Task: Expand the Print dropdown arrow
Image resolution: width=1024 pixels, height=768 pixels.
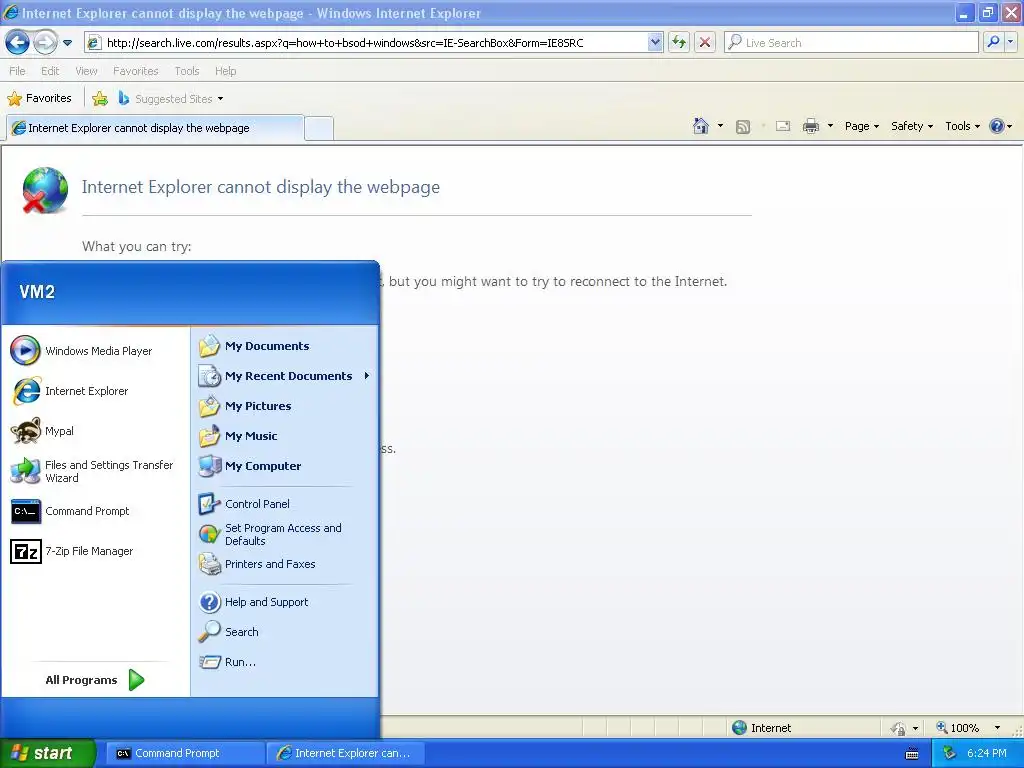Action: pyautogui.click(x=830, y=126)
